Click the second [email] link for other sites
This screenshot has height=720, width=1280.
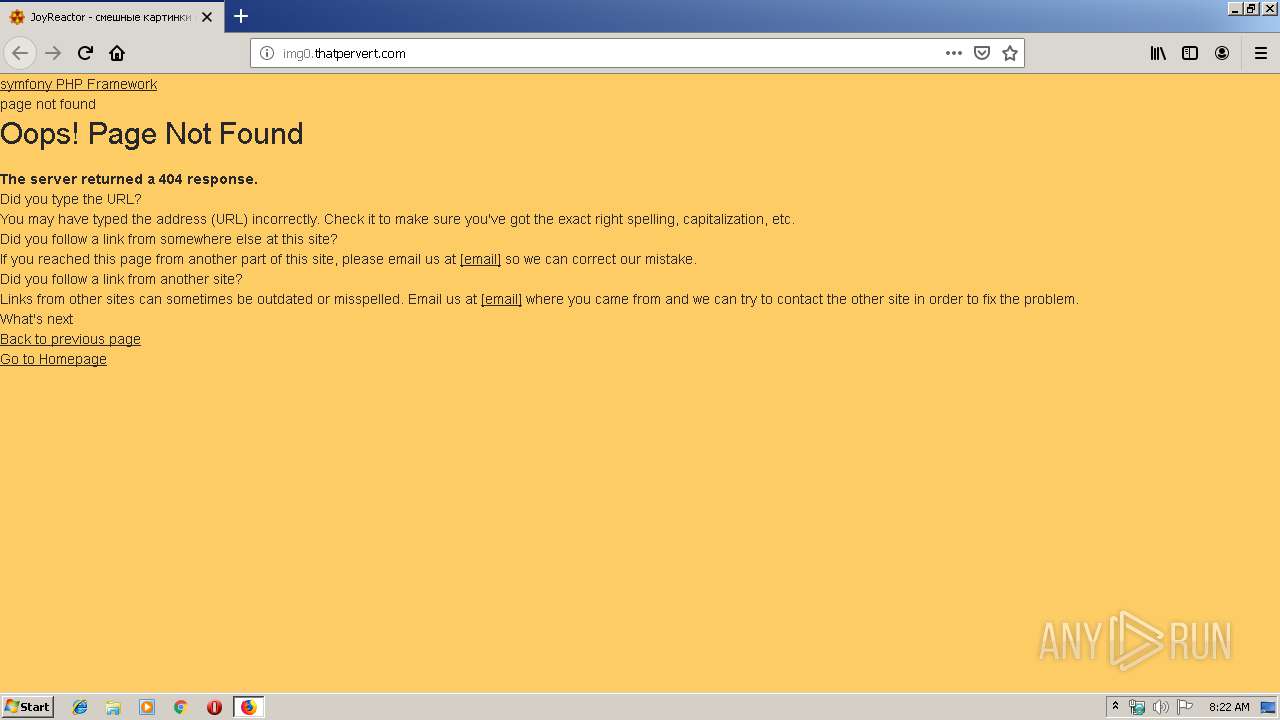(x=501, y=299)
